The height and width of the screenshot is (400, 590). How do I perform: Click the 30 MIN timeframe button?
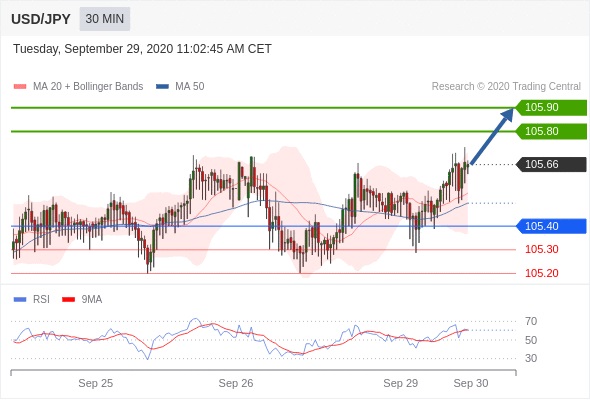(105, 19)
